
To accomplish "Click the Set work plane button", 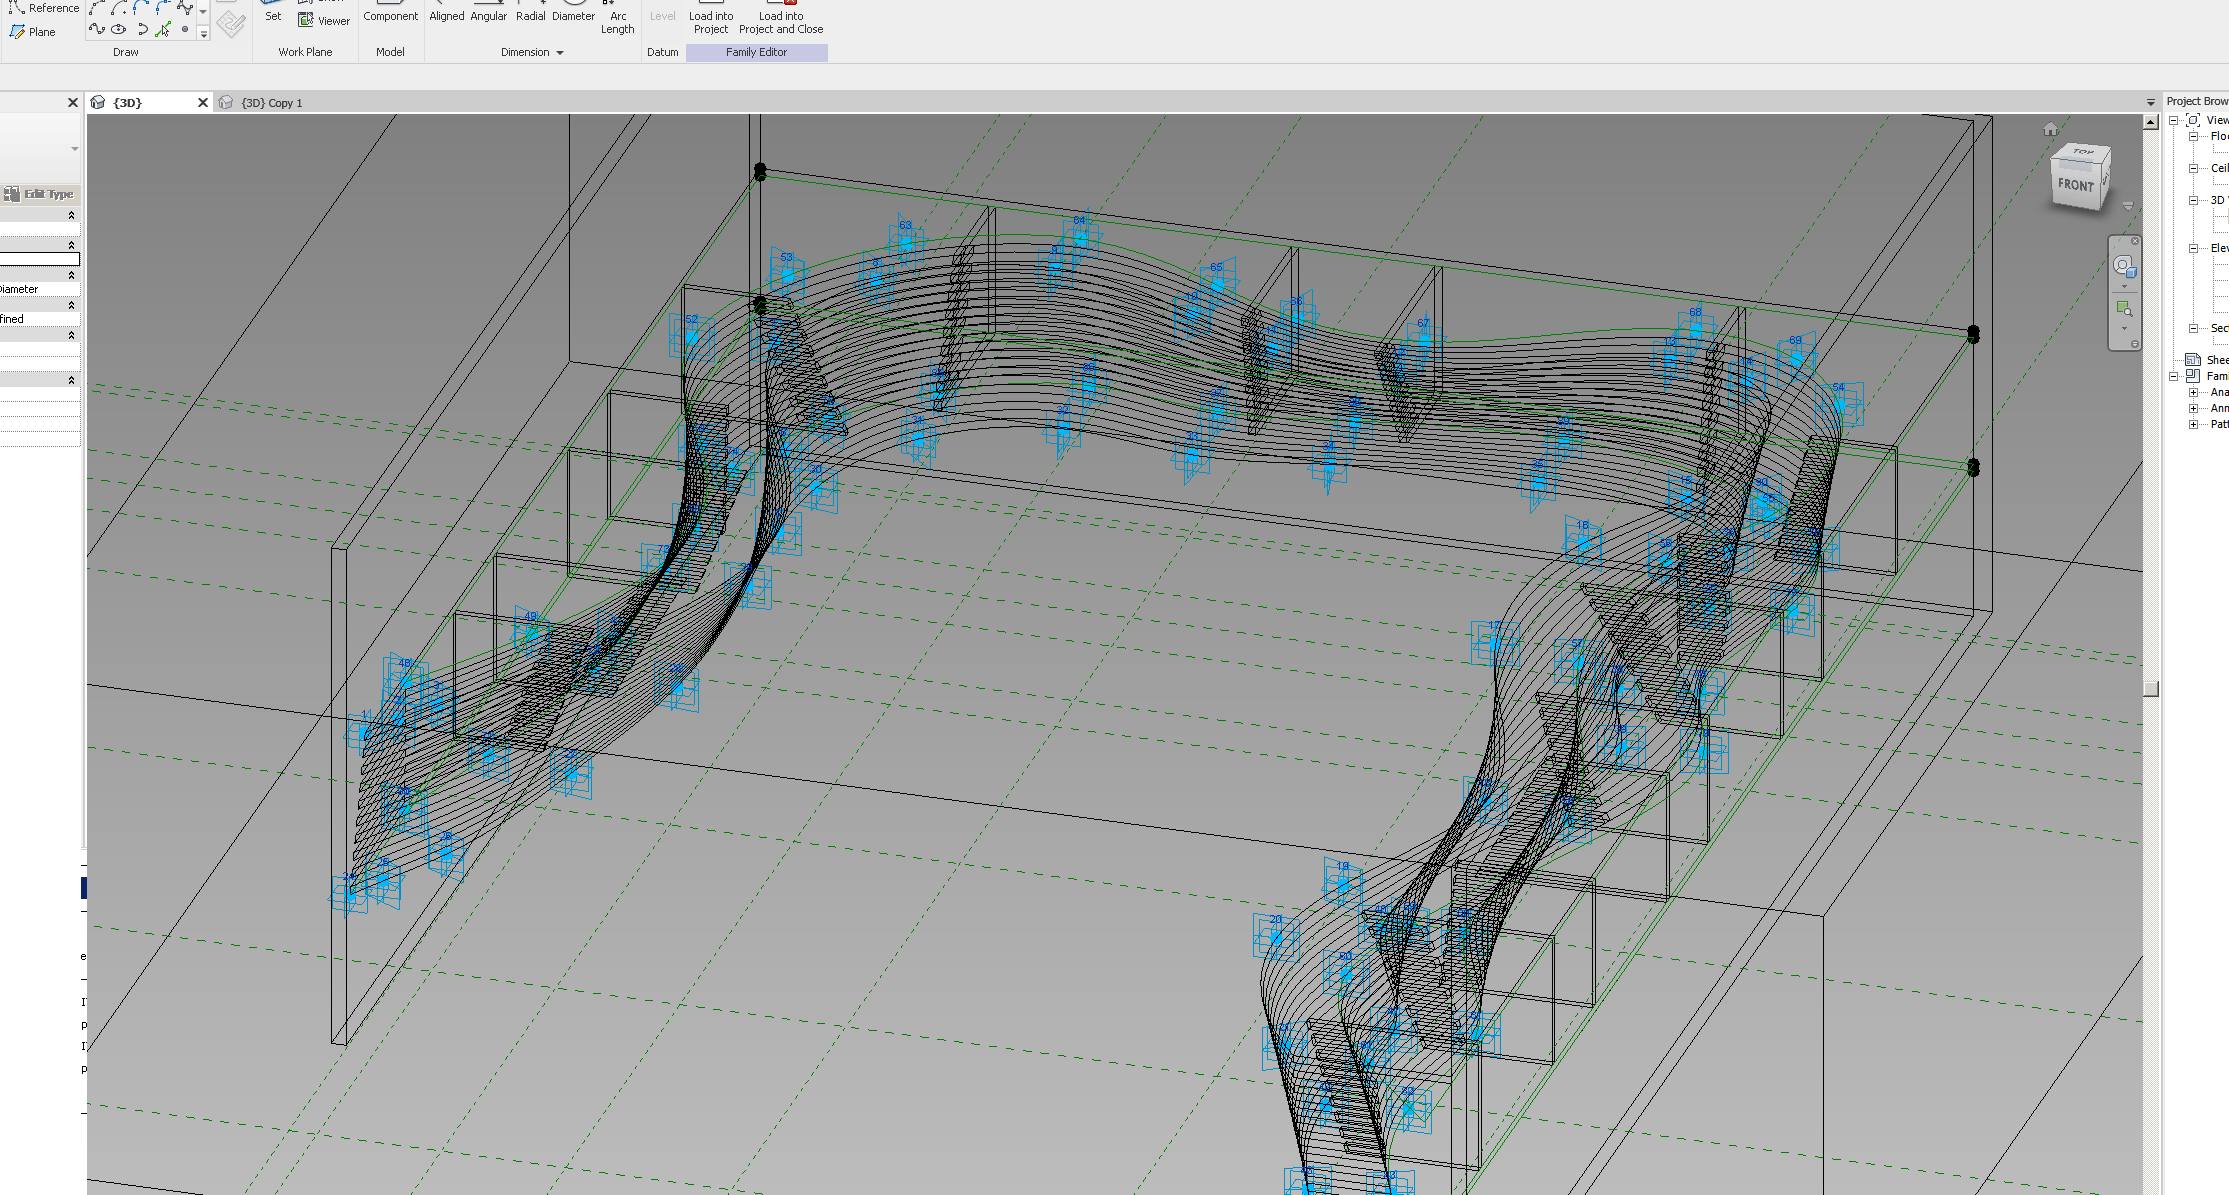I will click(x=273, y=12).
